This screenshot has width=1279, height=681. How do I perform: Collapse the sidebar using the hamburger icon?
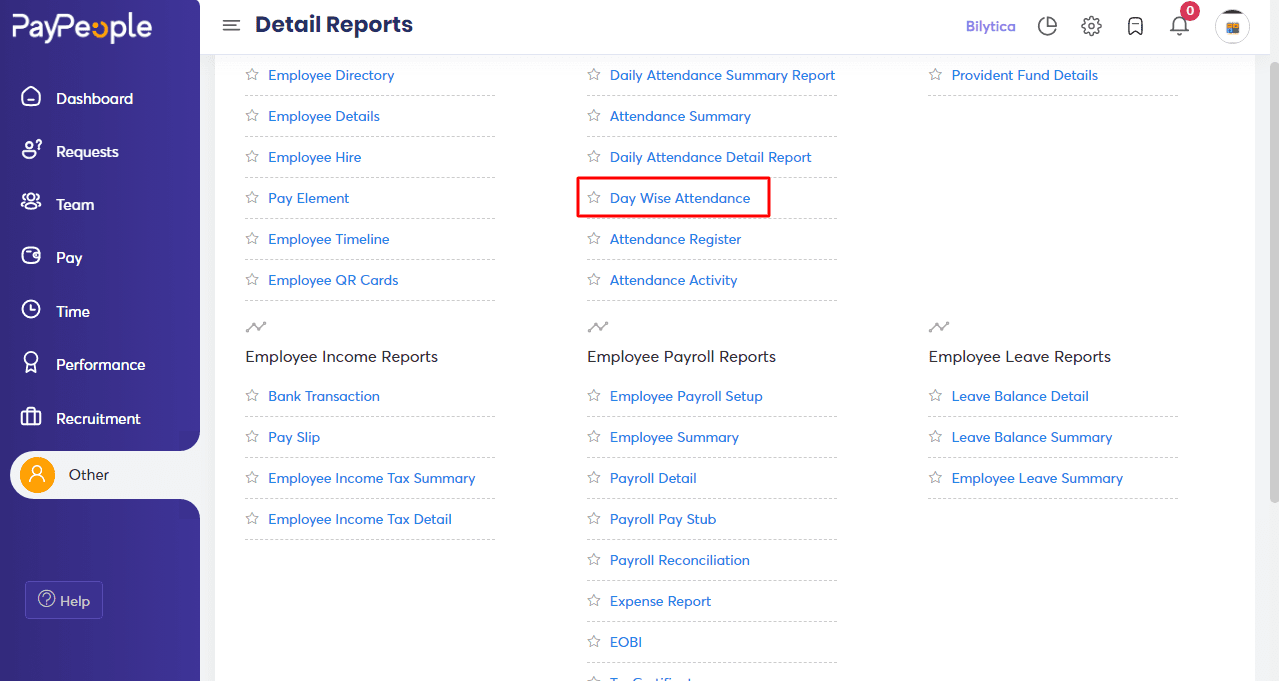tap(231, 25)
